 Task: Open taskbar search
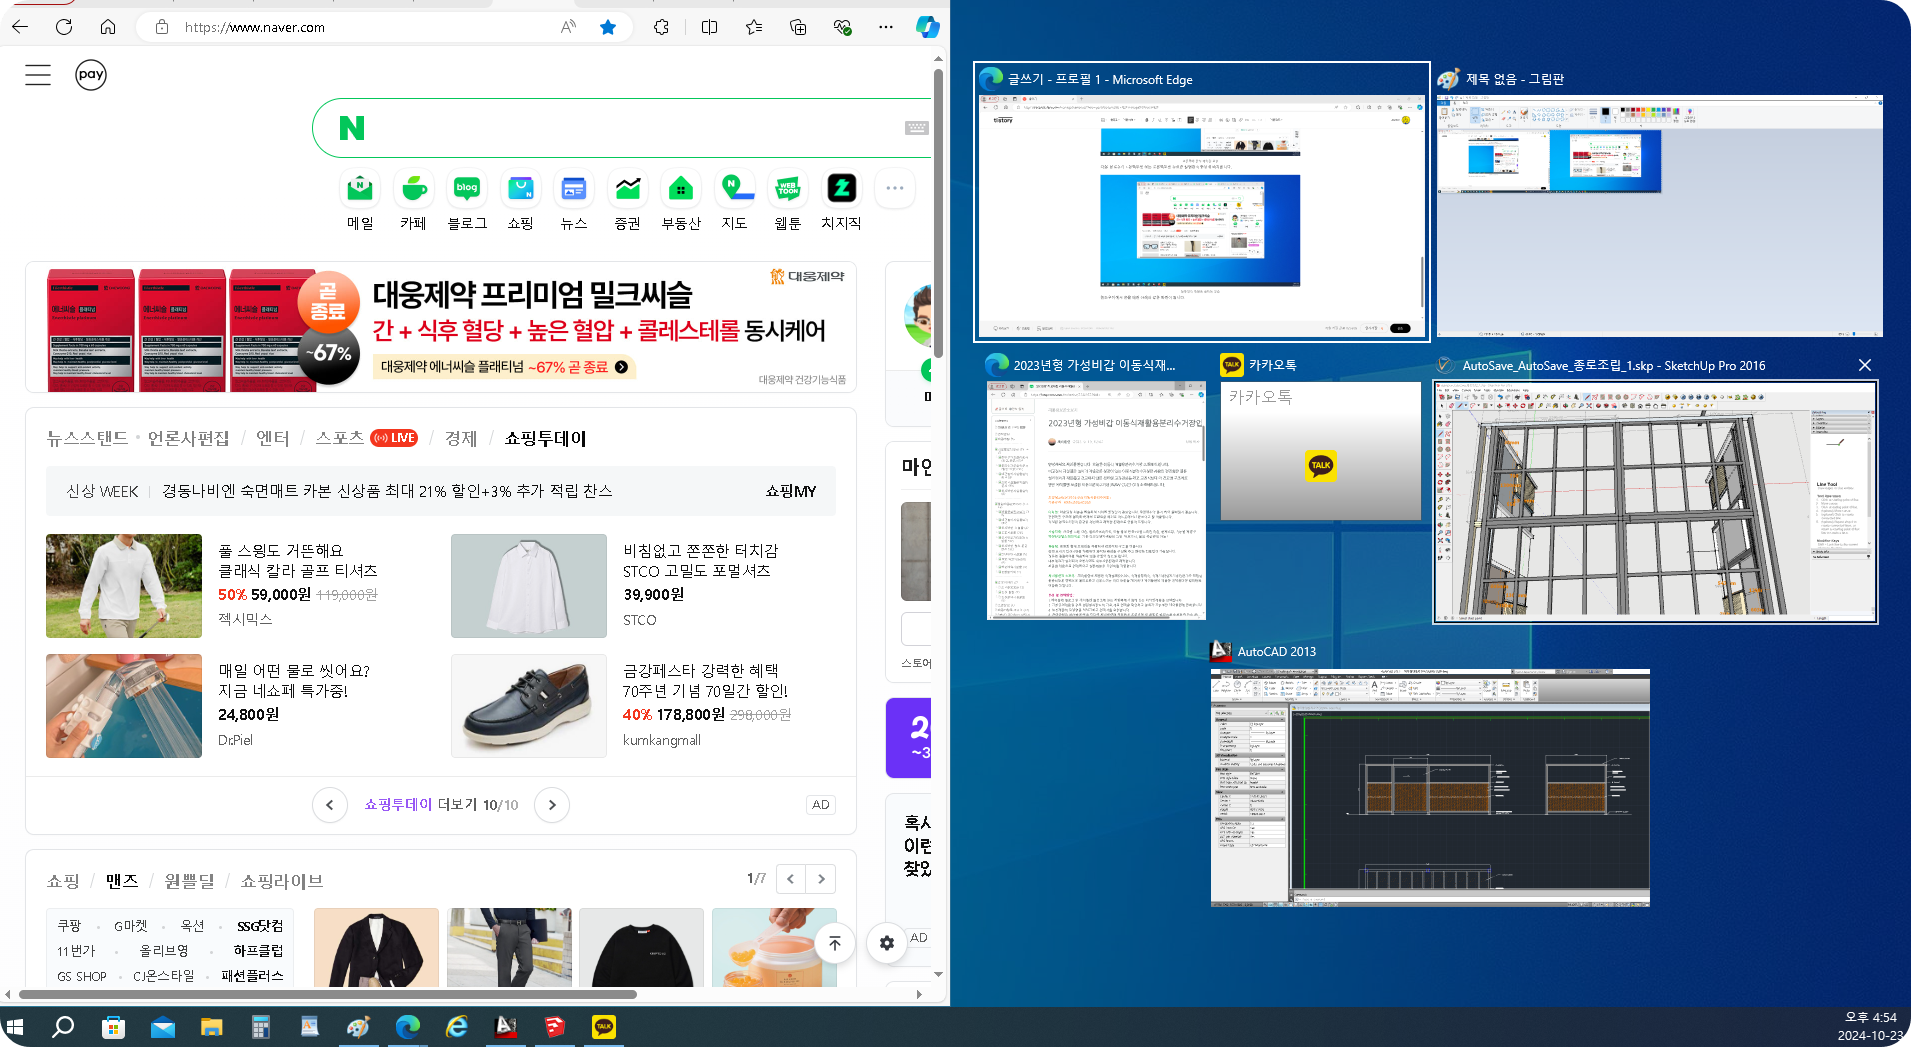(63, 1027)
